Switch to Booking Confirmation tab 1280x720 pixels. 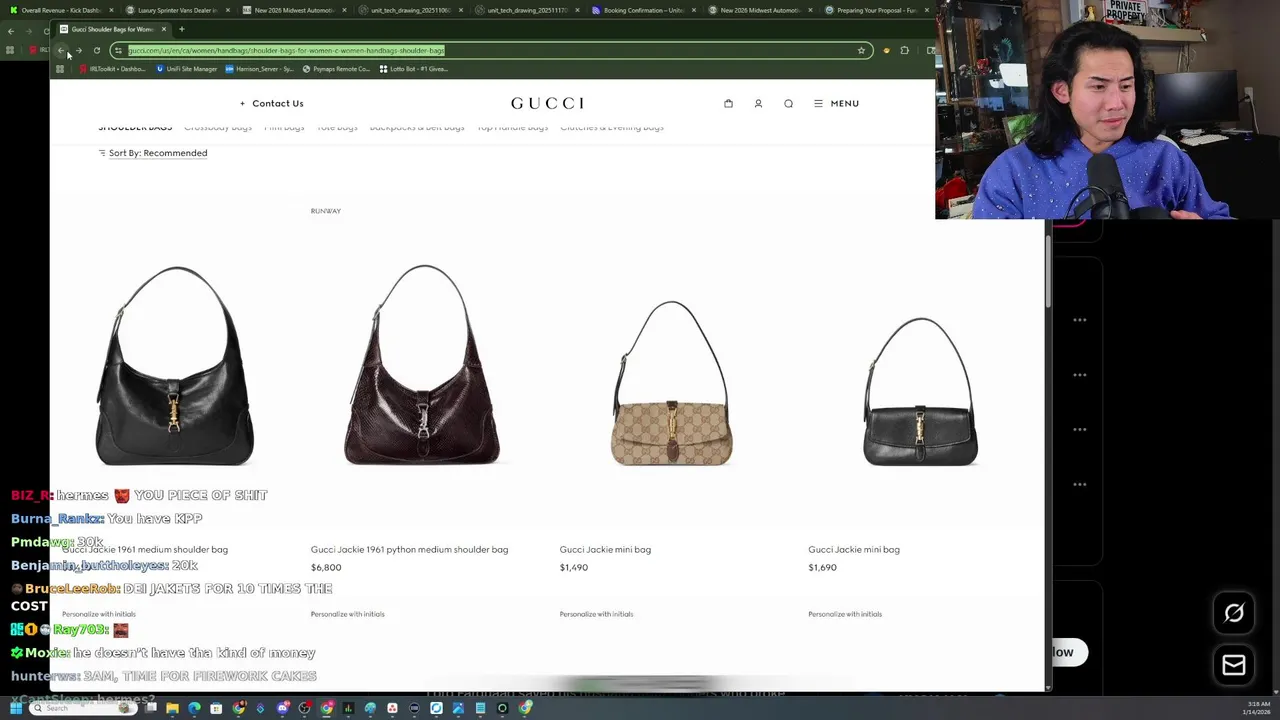coord(643,10)
